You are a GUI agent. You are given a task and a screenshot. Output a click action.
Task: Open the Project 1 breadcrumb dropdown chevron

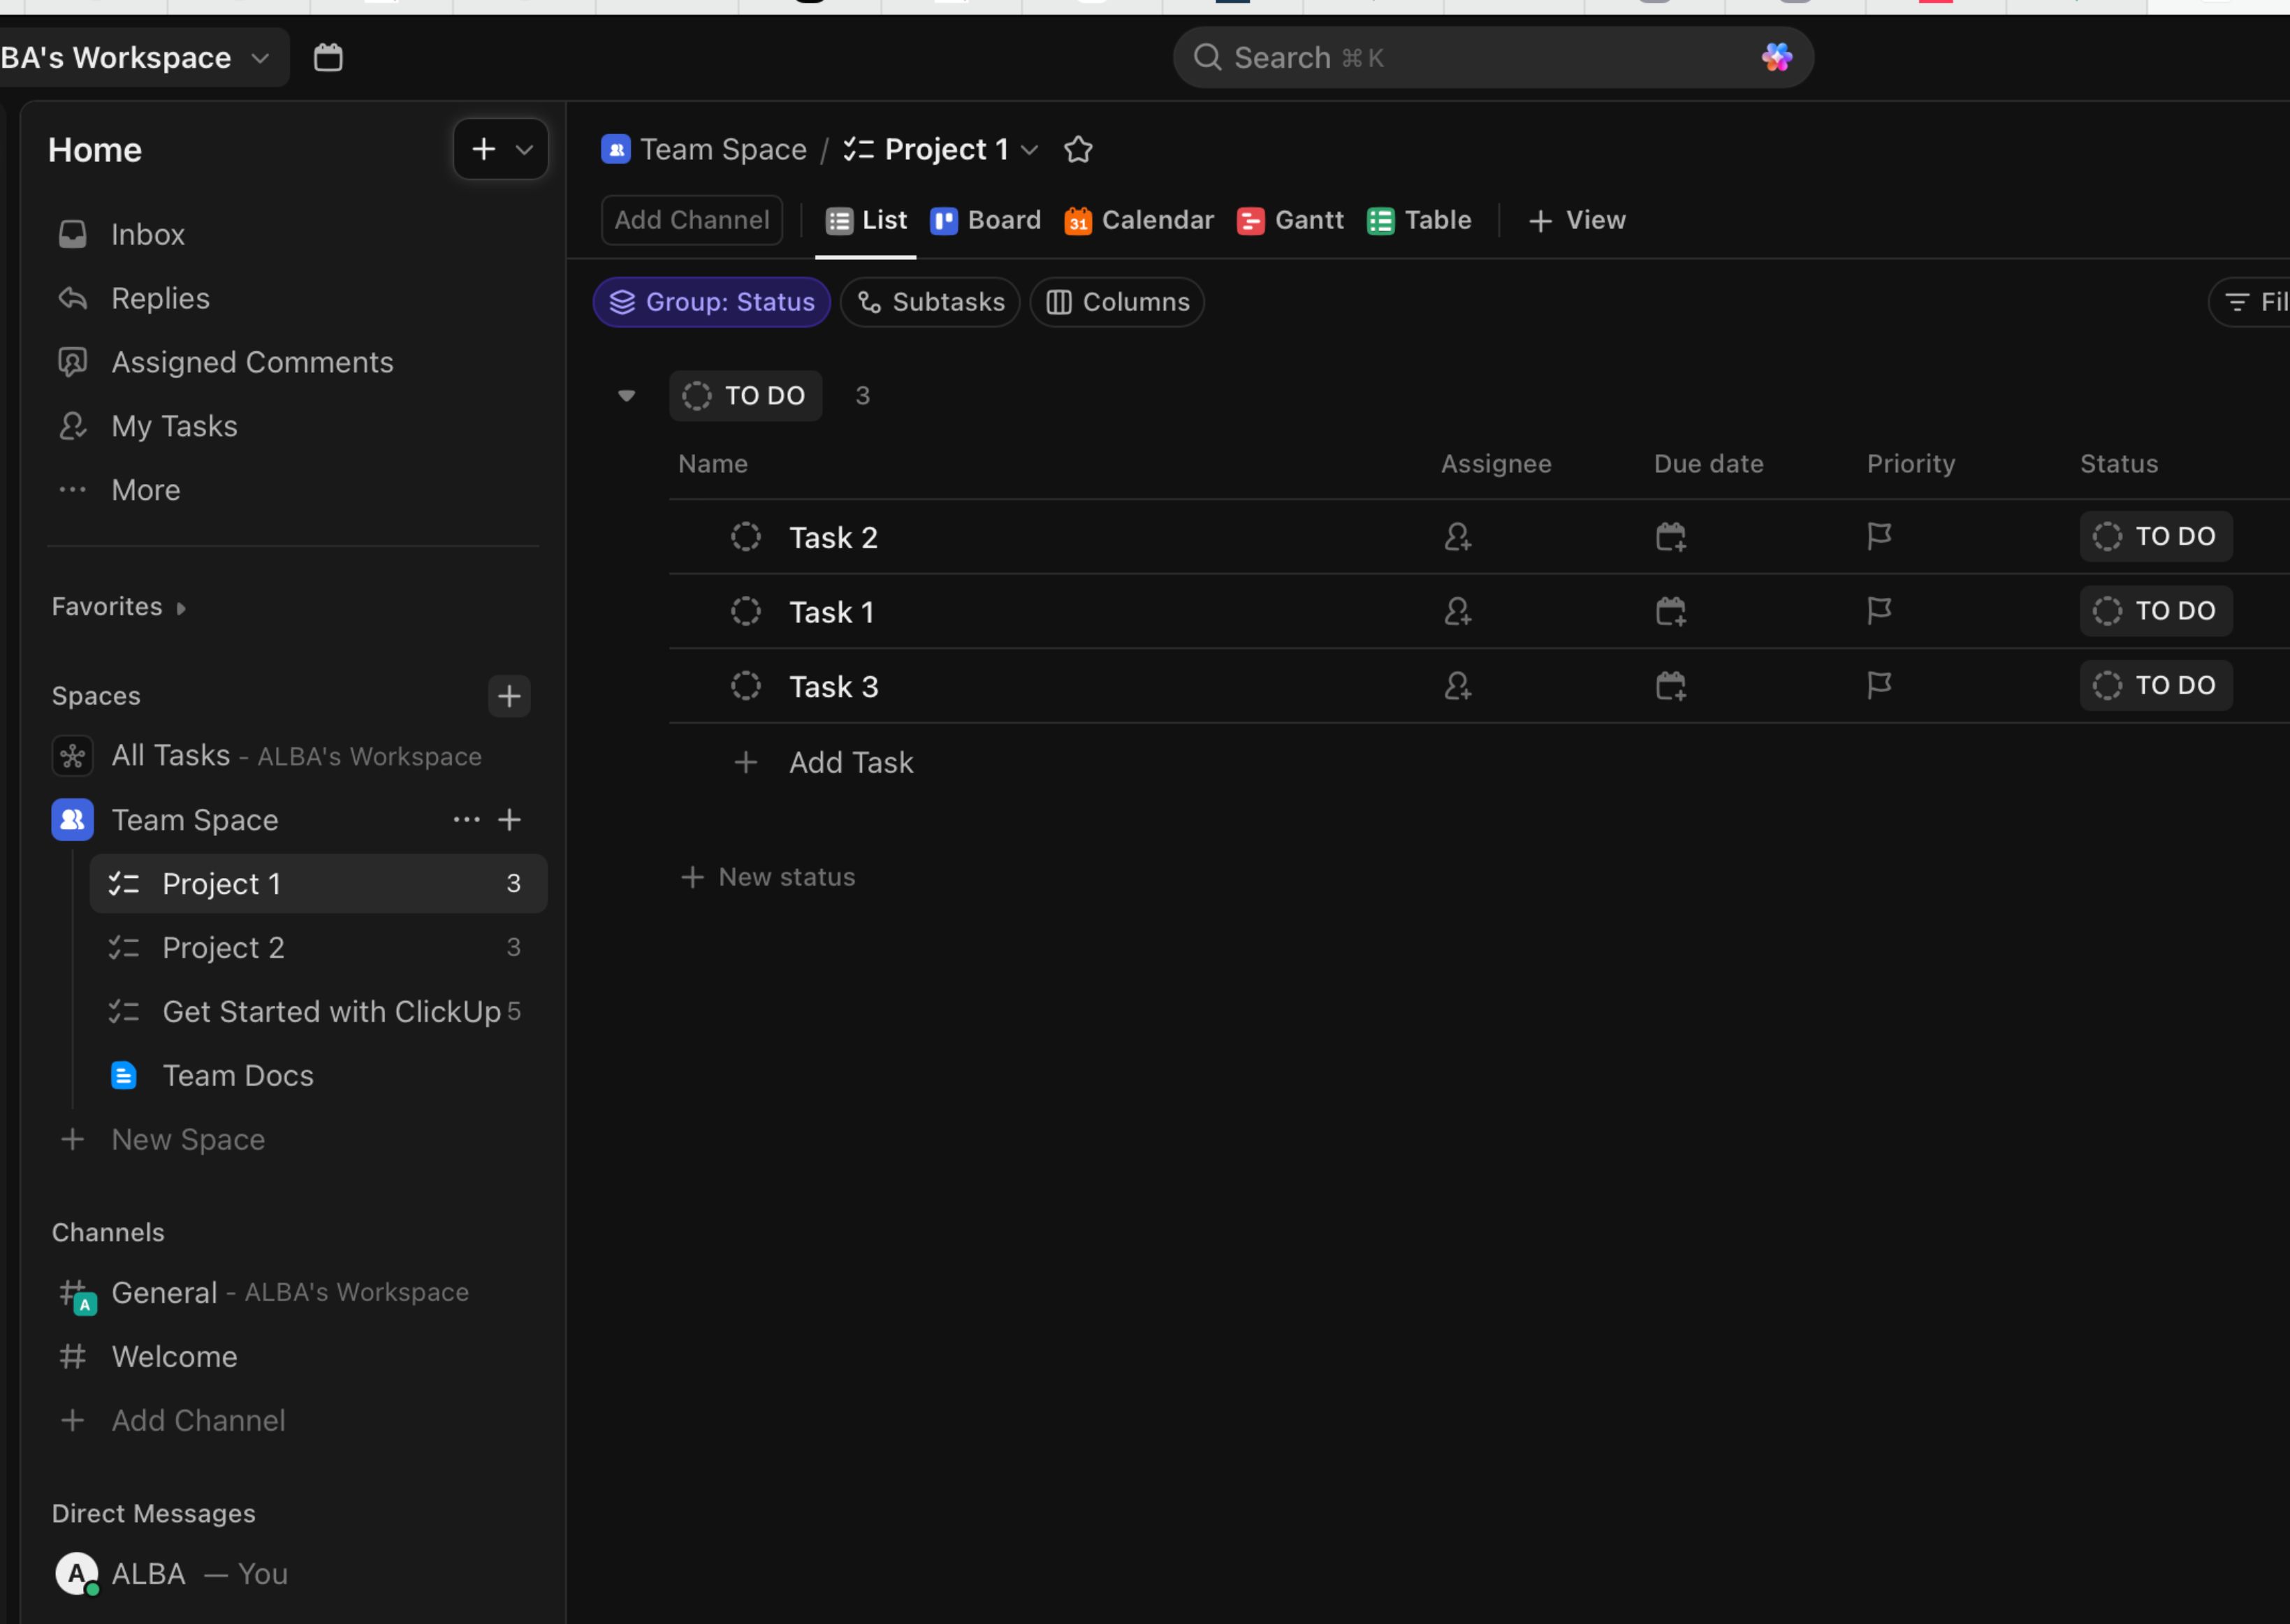click(x=1029, y=150)
